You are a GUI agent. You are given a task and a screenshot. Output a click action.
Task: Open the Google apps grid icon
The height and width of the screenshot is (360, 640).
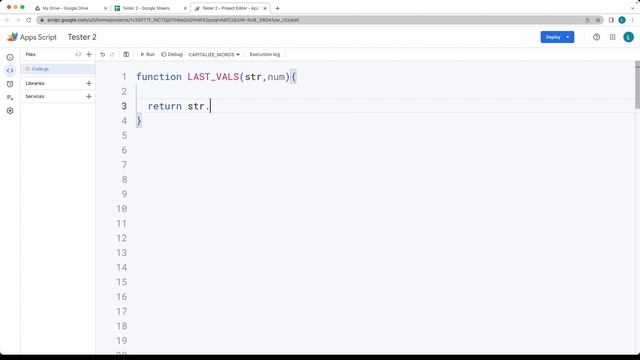[x=612, y=37]
